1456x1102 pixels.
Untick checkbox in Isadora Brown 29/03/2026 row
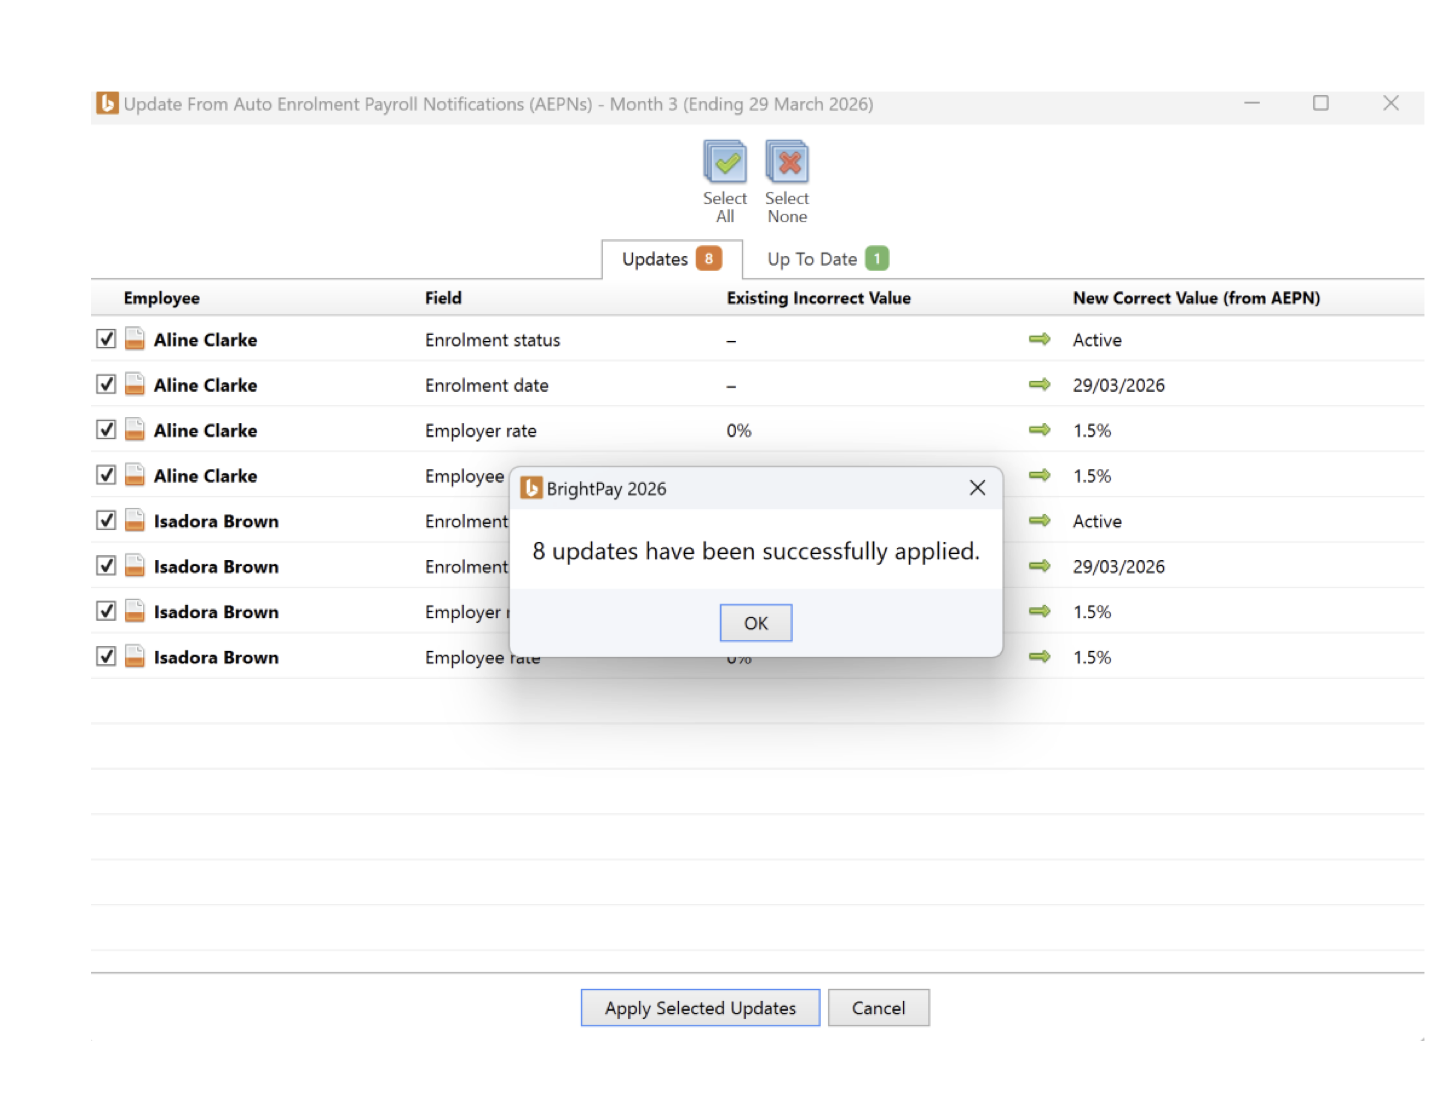click(106, 566)
